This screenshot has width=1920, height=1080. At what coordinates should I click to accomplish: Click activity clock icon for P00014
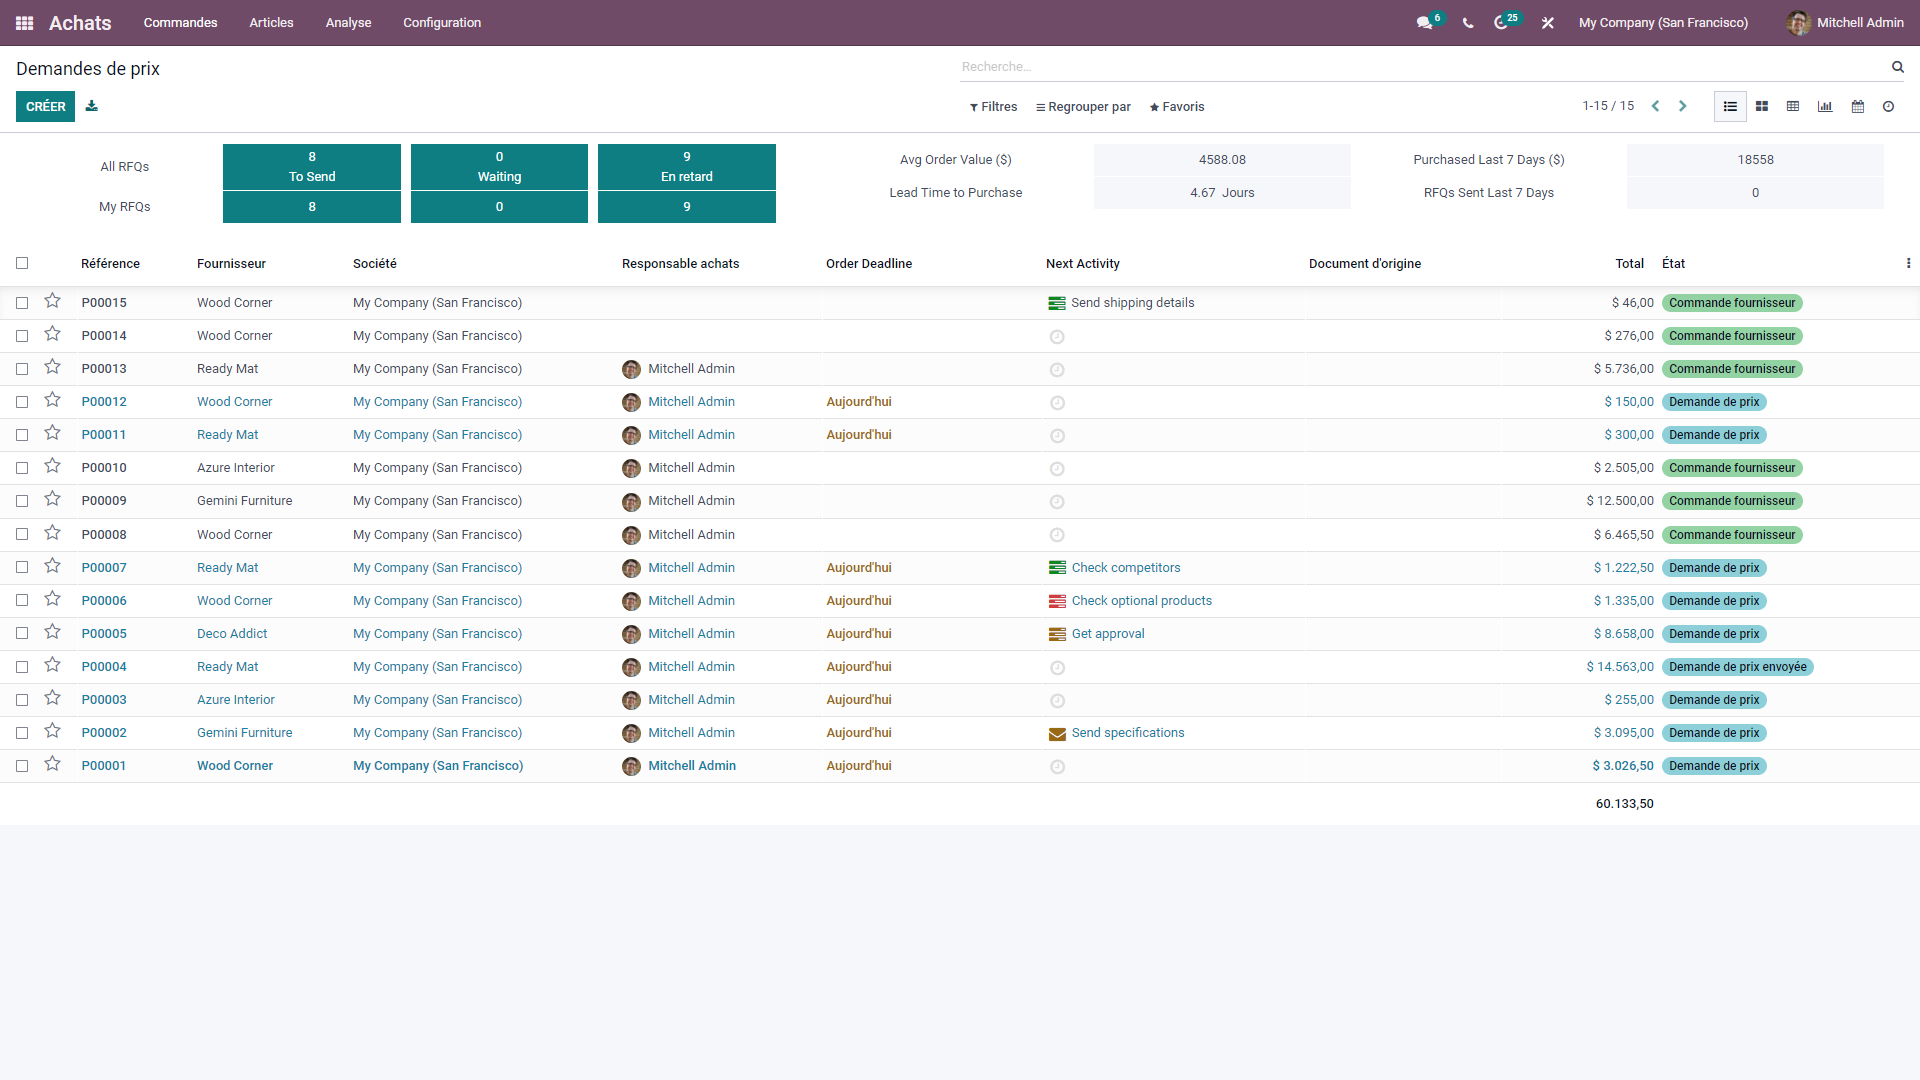pos(1057,337)
